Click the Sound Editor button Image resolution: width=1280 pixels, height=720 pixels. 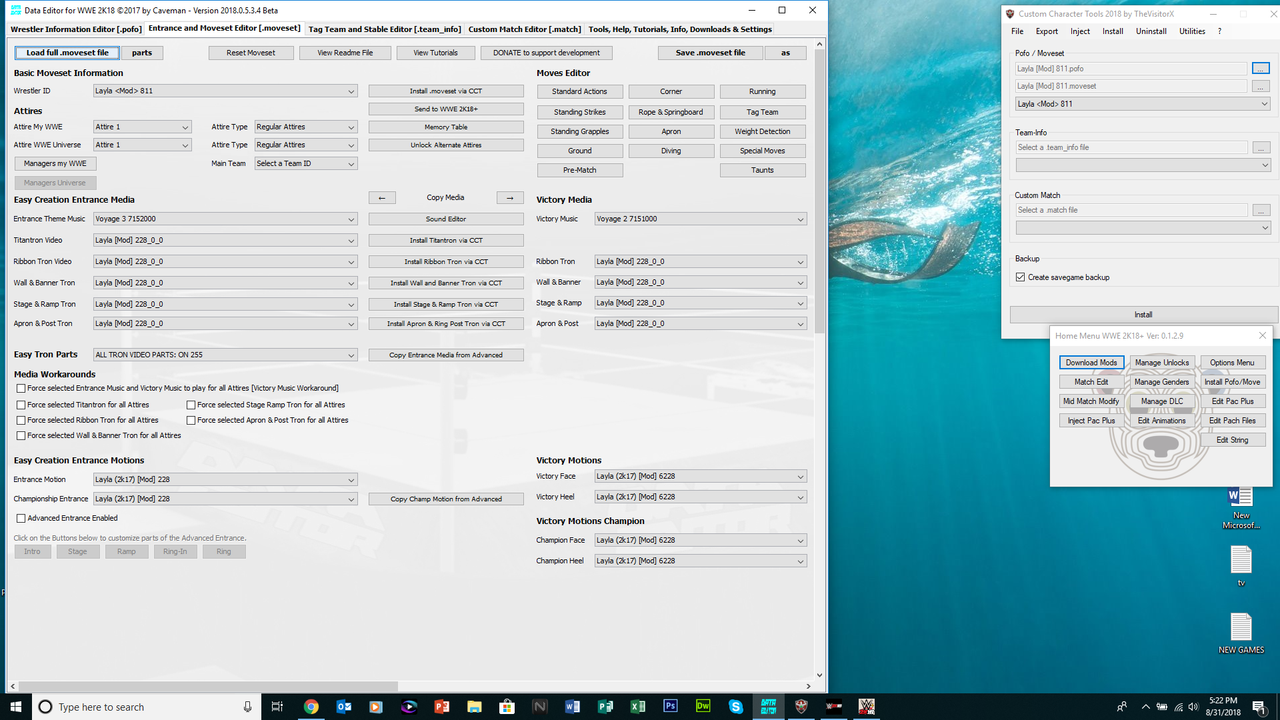(446, 218)
